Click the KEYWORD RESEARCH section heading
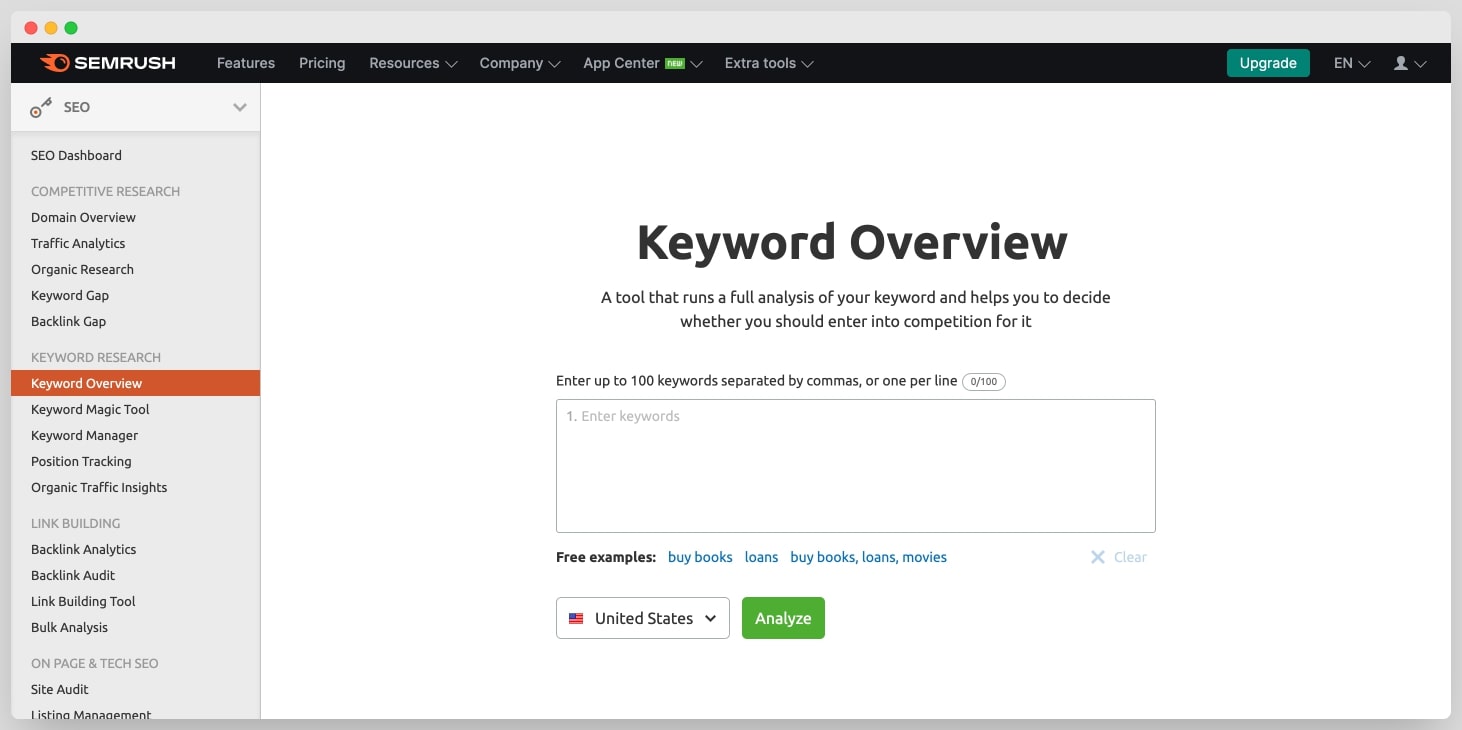This screenshot has height=730, width=1462. pos(96,357)
